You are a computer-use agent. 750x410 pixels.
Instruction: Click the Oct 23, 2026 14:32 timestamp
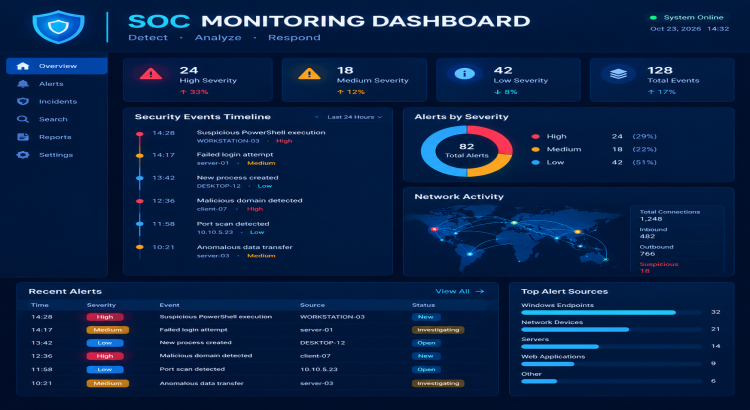[689, 29]
